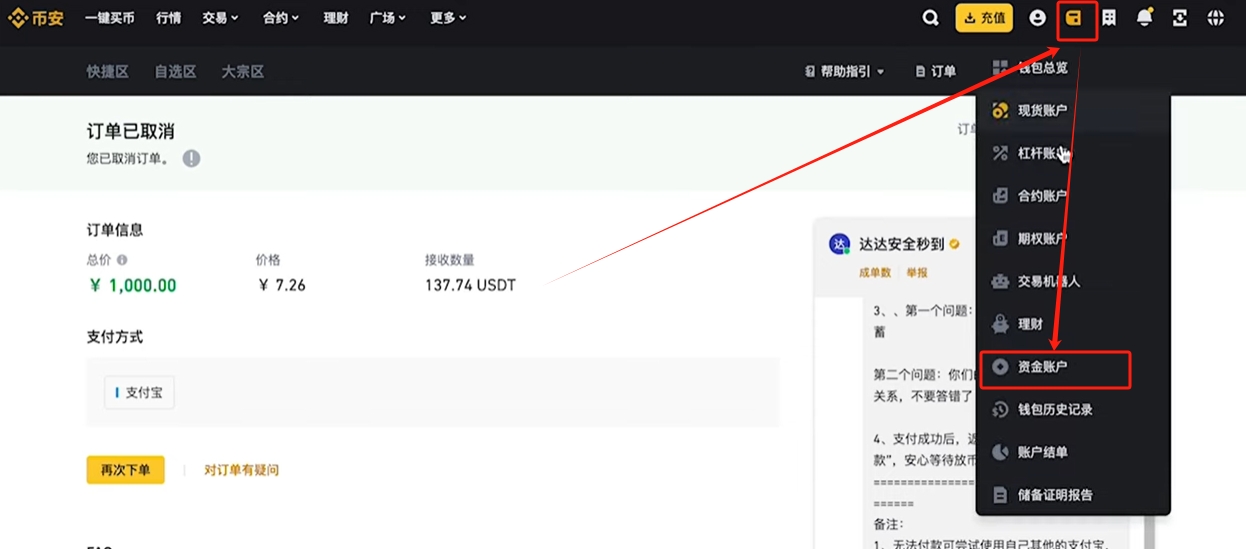Image resolution: width=1246 pixels, height=549 pixels.
Task: Click the 杠杆账户 percent icon
Action: 999,153
